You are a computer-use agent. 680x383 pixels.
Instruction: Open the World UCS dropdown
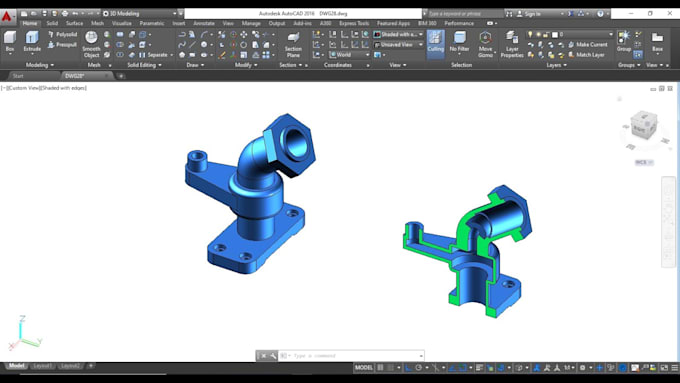349,55
